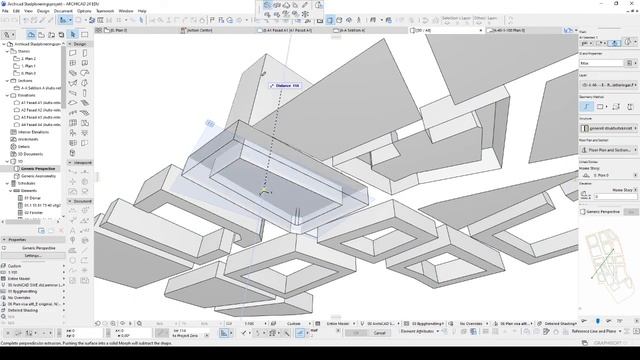Click the navigator vertical scrollbar

click(x=63, y=77)
